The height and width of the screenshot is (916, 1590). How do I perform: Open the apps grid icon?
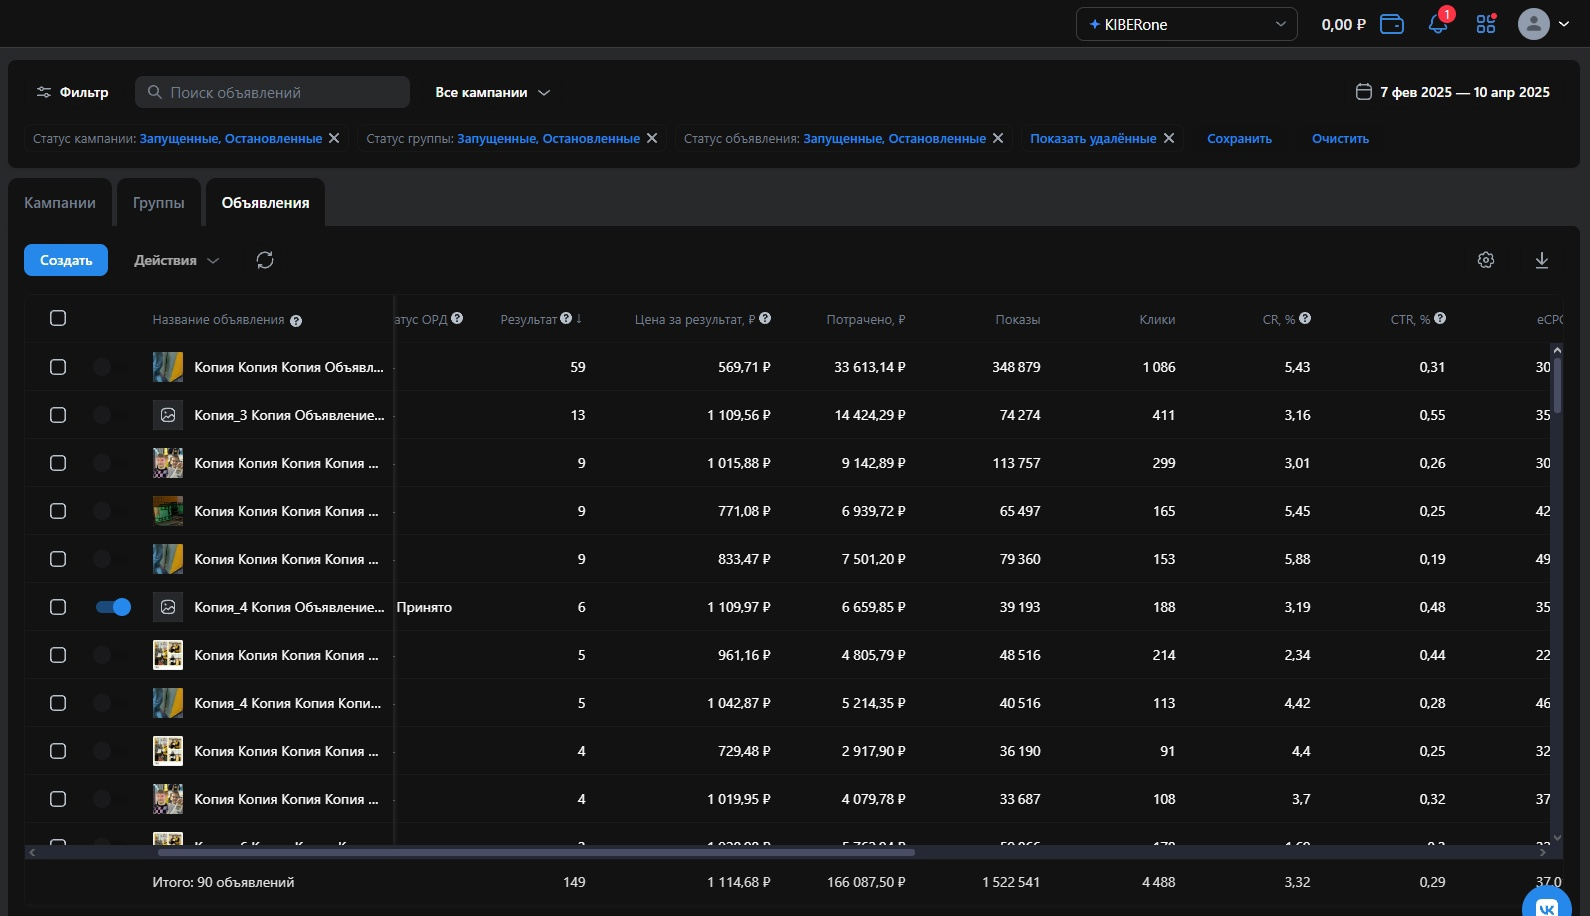1486,24
